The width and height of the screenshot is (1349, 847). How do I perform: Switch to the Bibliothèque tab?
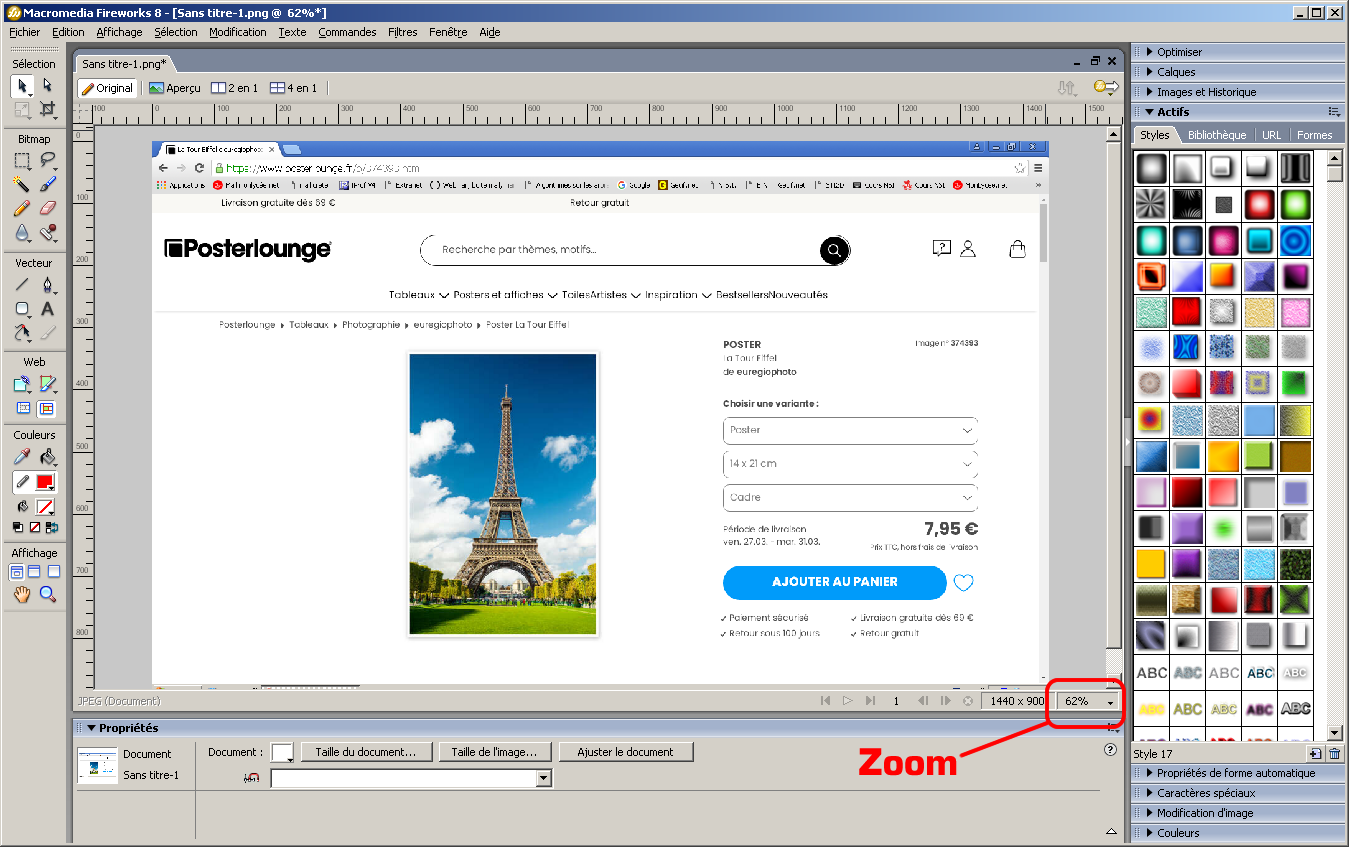1217,135
